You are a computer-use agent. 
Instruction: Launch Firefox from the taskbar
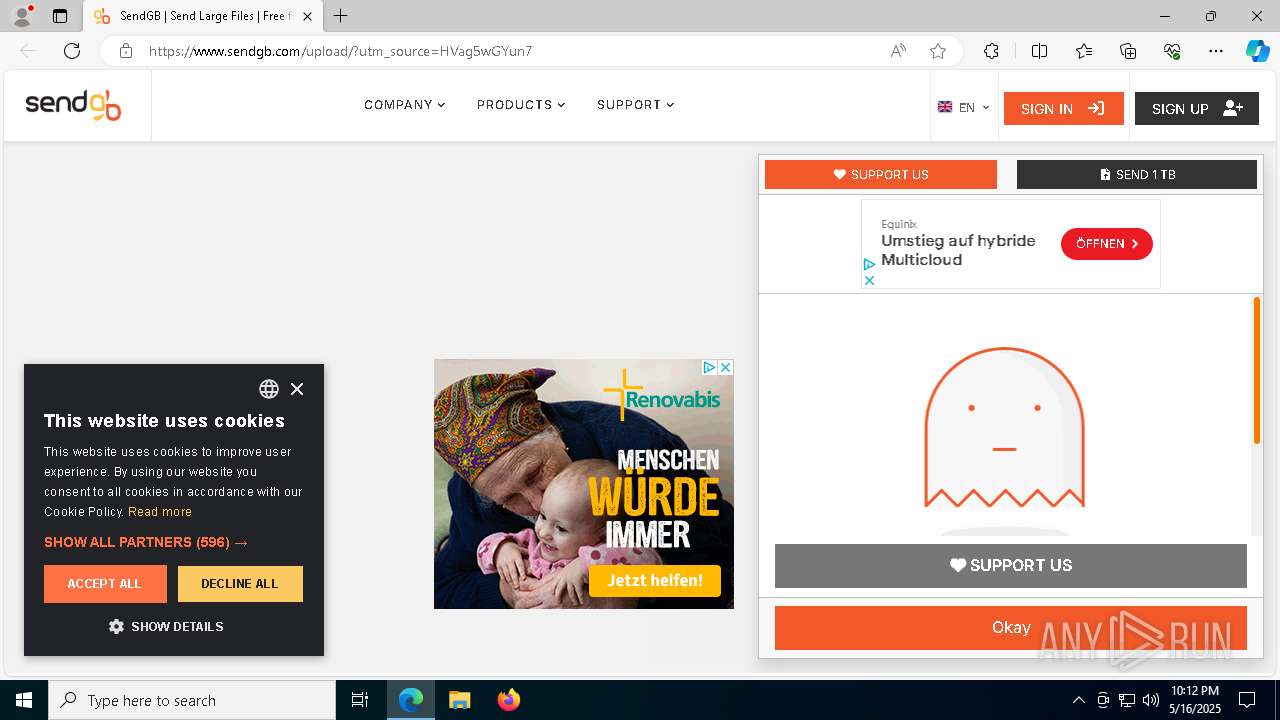point(508,700)
